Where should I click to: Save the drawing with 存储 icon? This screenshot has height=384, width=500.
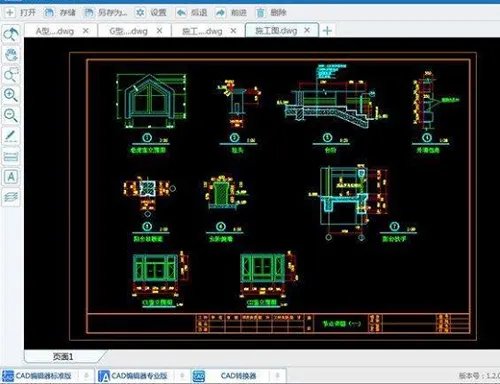[49, 13]
